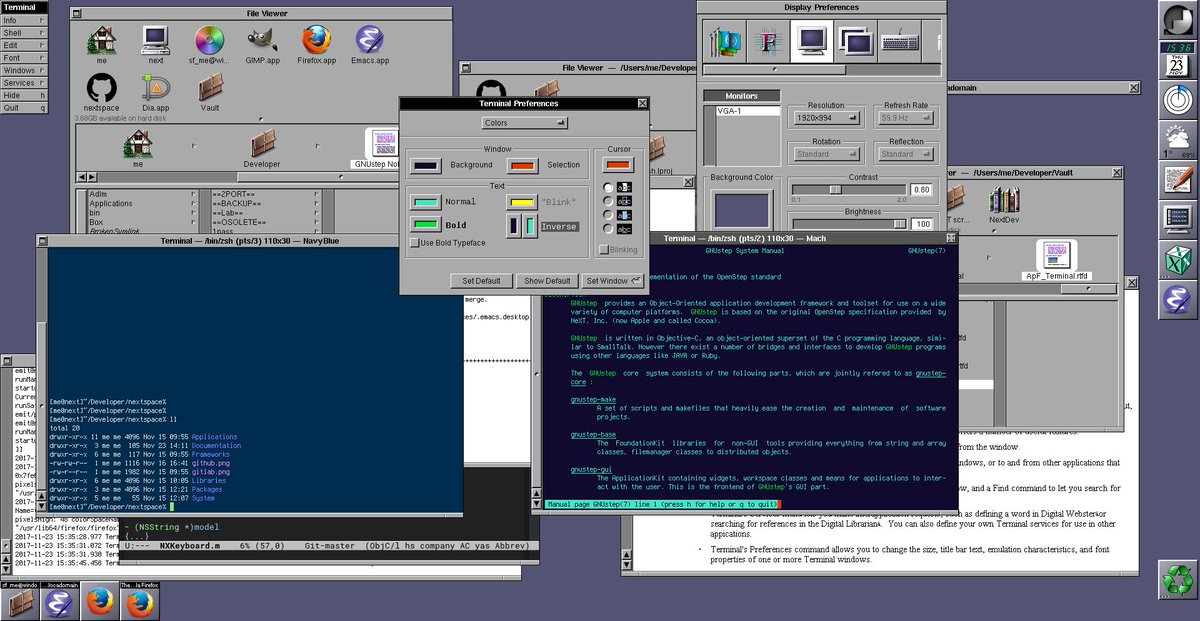
Task: Enable the Use Bold Typeface checkbox
Action: (415, 243)
